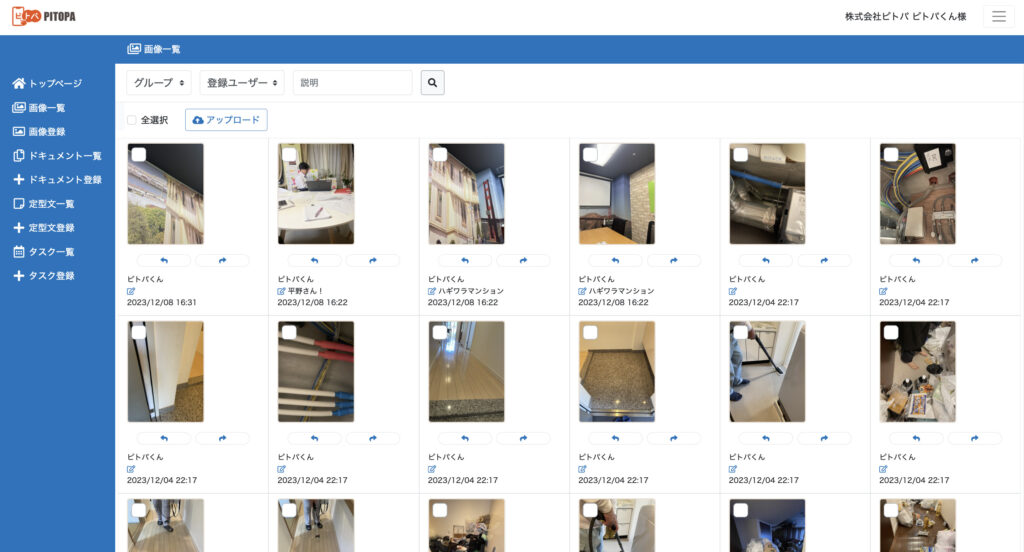Open the cluttered trash bags thumbnail
The height and width of the screenshot is (552, 1024).
click(x=918, y=372)
